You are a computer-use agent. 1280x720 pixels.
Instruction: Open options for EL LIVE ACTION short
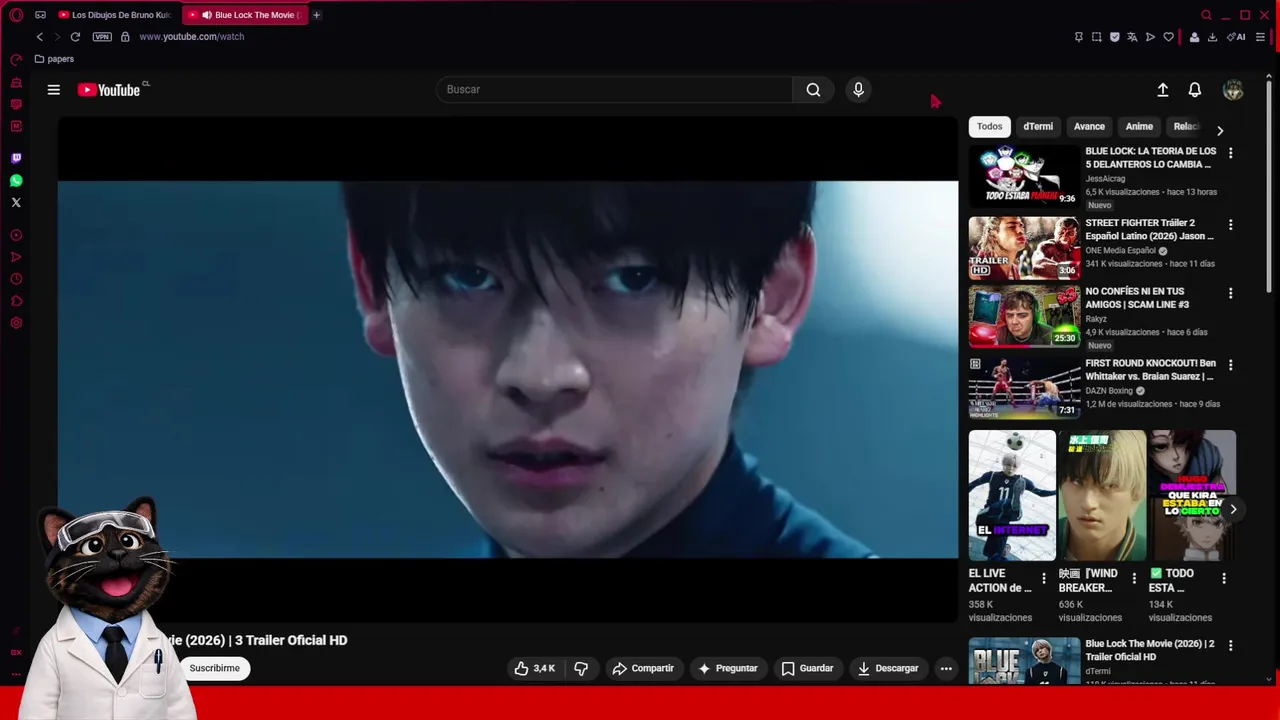(x=1044, y=578)
